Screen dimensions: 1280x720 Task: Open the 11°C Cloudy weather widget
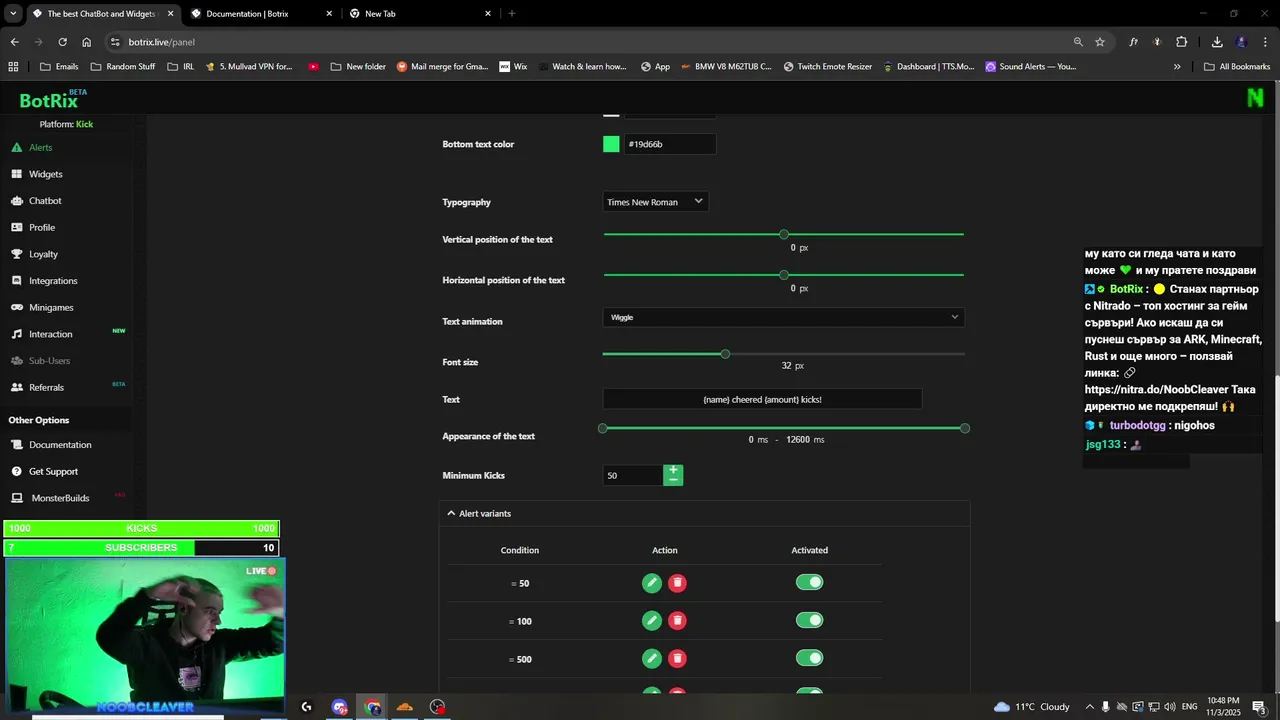[1032, 707]
